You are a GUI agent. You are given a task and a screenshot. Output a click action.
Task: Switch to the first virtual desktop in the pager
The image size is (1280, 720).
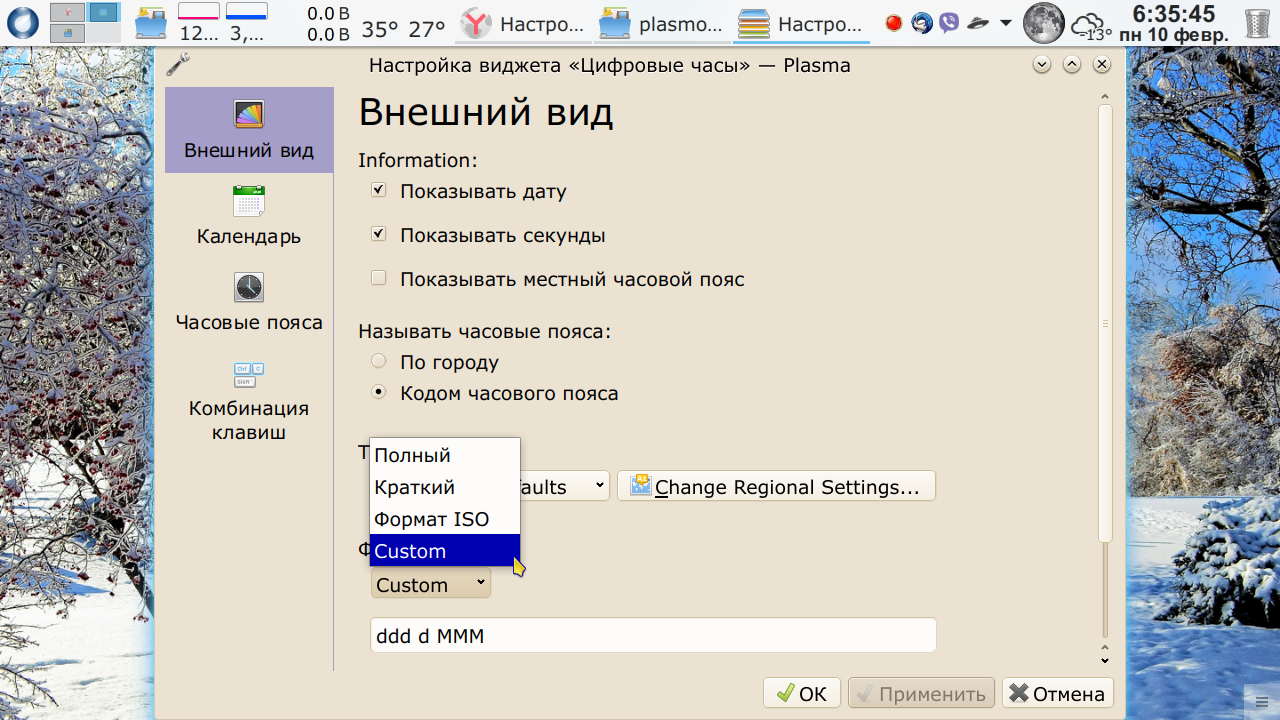coord(67,12)
